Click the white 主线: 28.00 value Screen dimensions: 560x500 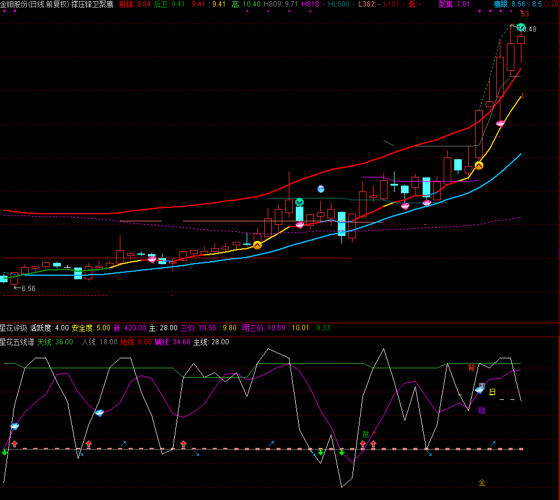(x=211, y=342)
